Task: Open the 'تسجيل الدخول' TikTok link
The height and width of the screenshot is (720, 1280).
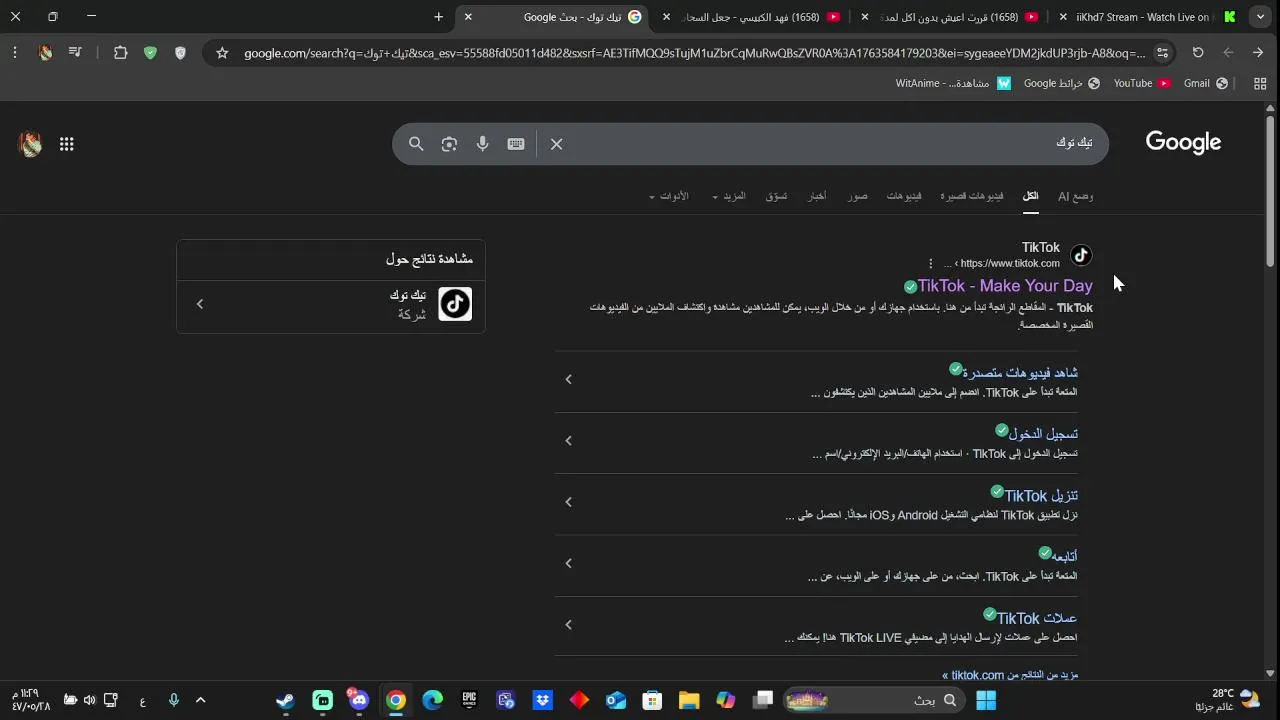Action: tap(1043, 434)
